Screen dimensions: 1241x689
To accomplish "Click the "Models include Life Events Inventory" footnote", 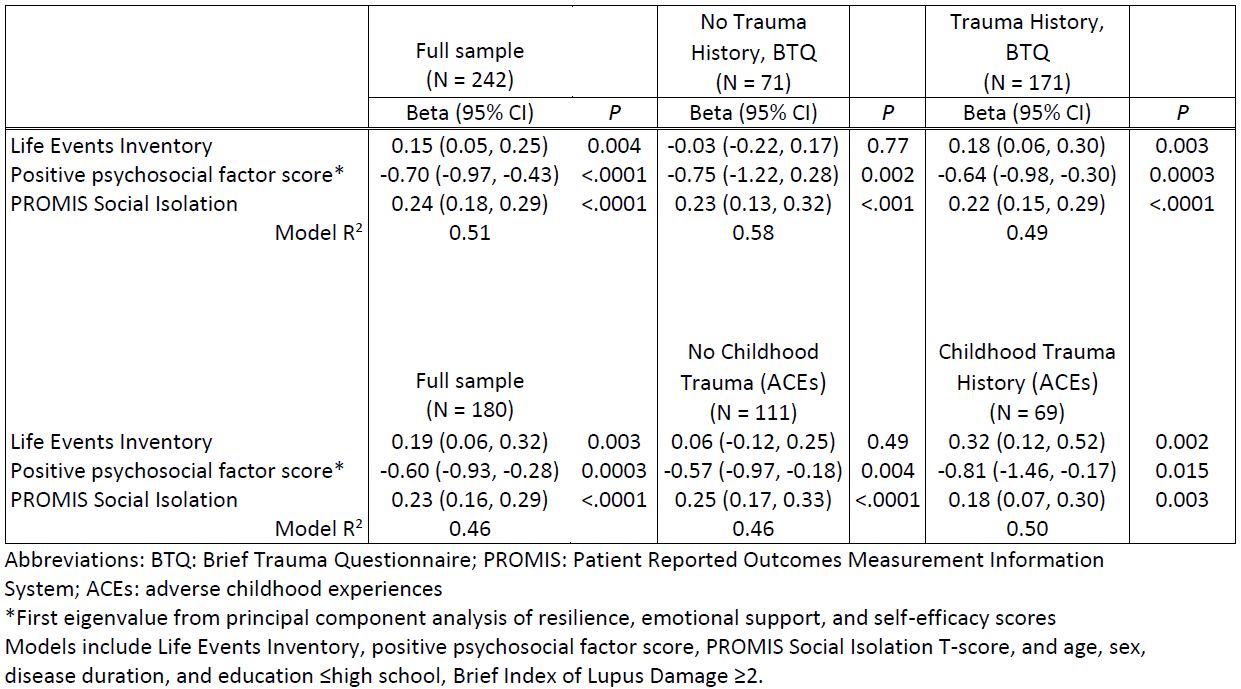I will [x=574, y=647].
